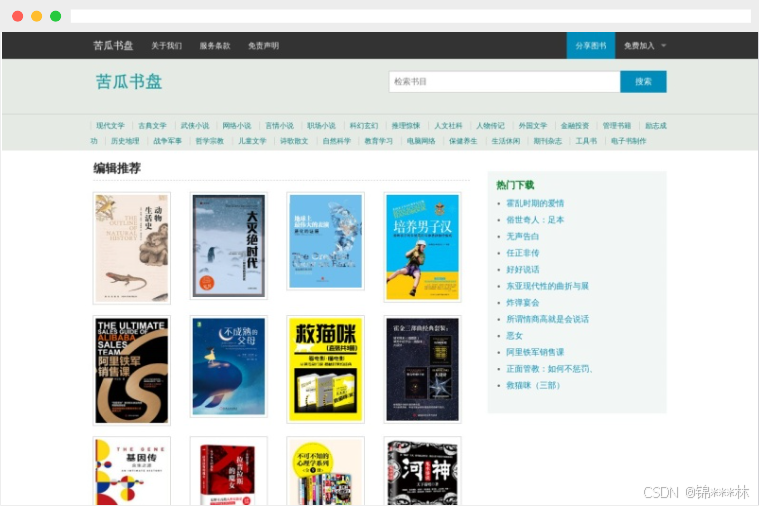Open the 动物生活史 book cover
This screenshot has width=759, height=506.
tap(132, 248)
